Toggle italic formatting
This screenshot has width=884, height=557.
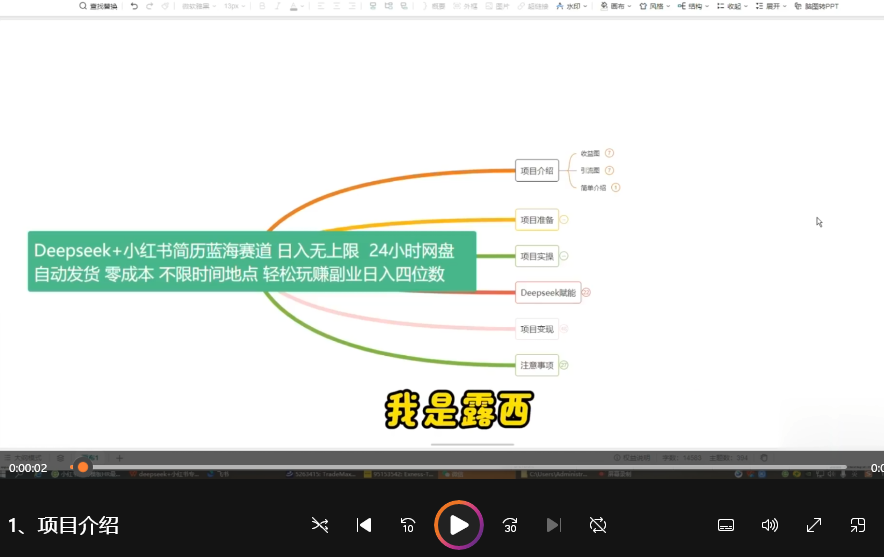click(x=277, y=6)
